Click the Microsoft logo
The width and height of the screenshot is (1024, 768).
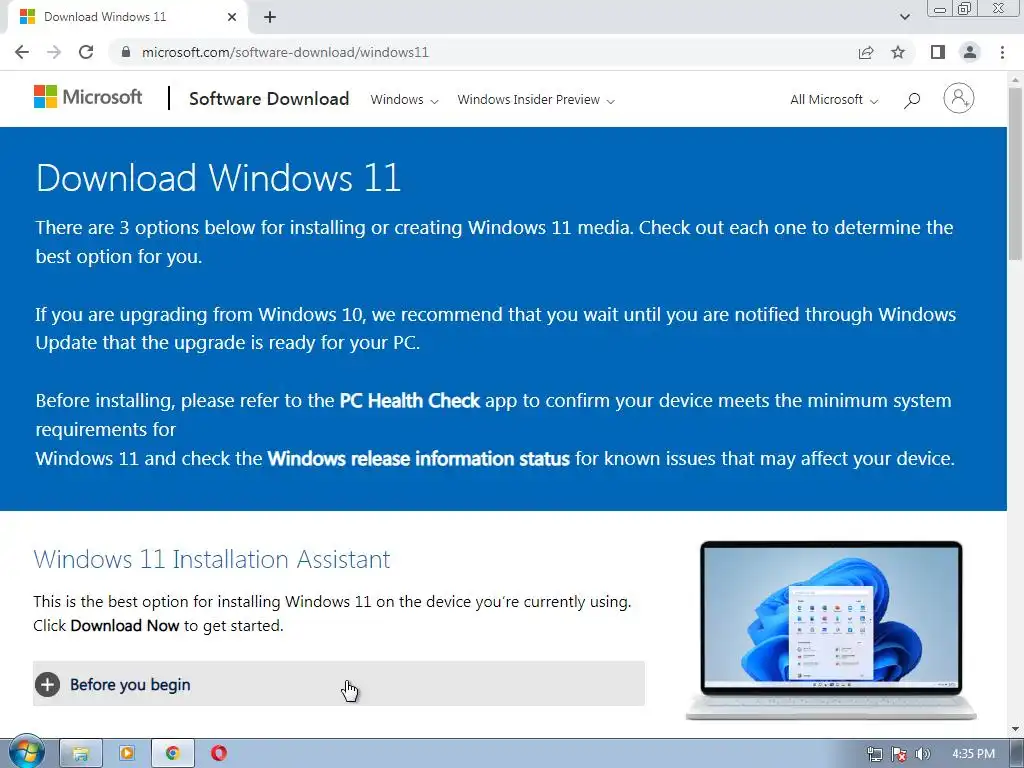[x=88, y=97]
